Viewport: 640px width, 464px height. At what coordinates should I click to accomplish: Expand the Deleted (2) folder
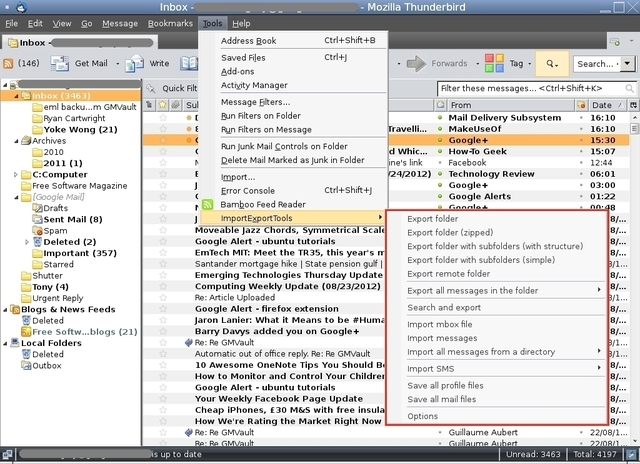click(27, 242)
